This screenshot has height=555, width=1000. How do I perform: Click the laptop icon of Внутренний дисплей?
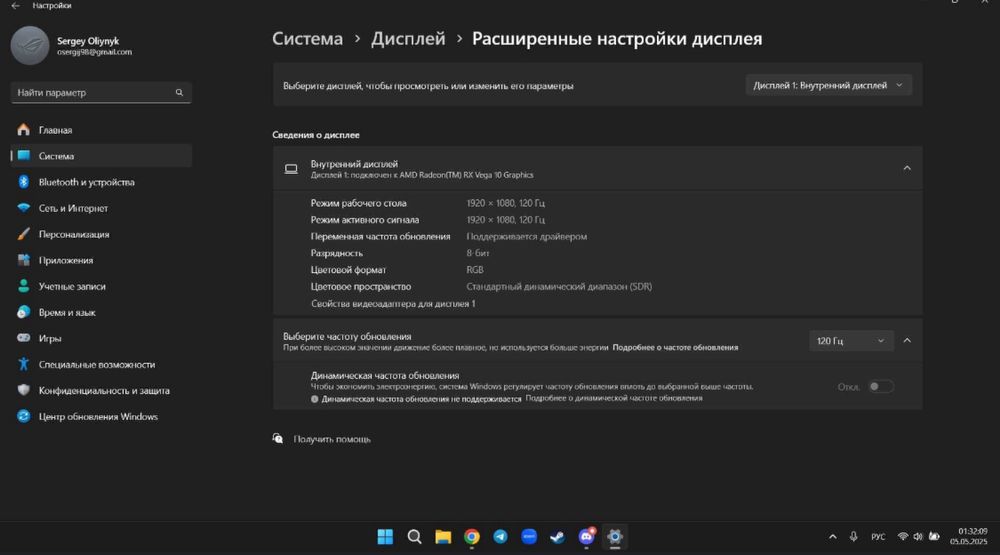click(291, 169)
